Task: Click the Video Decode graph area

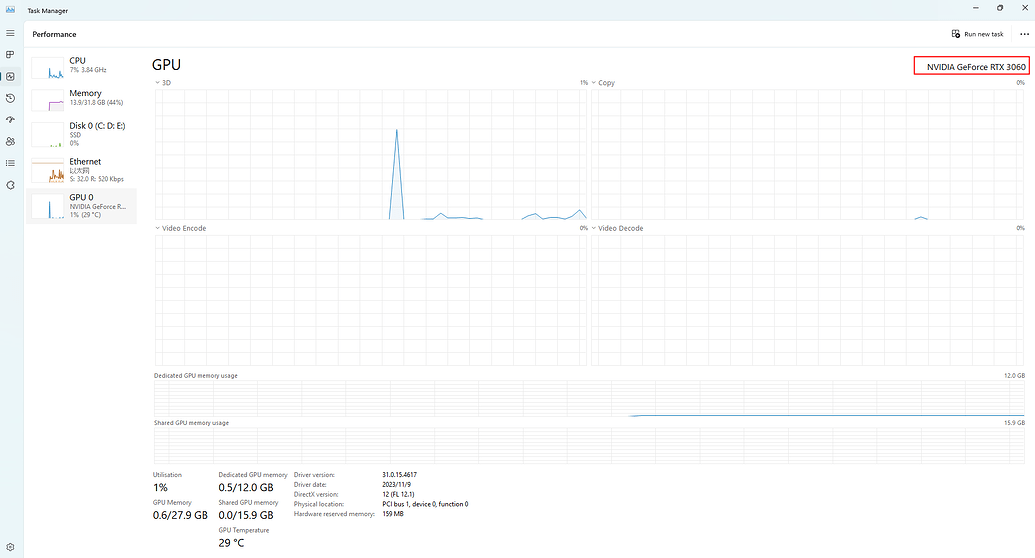Action: point(807,300)
